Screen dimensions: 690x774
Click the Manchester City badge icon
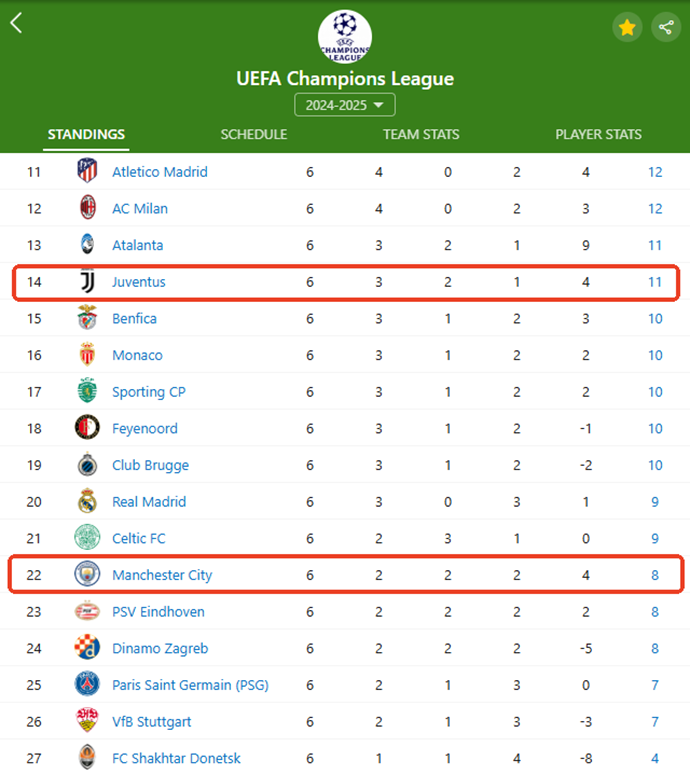87,574
